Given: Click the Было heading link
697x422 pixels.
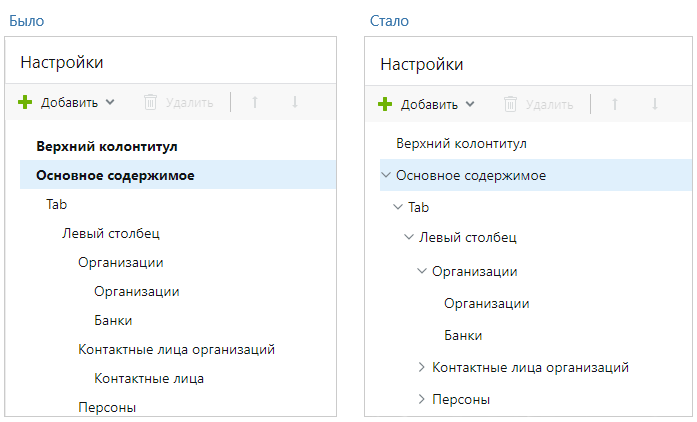Looking at the screenshot, I should click(x=27, y=21).
